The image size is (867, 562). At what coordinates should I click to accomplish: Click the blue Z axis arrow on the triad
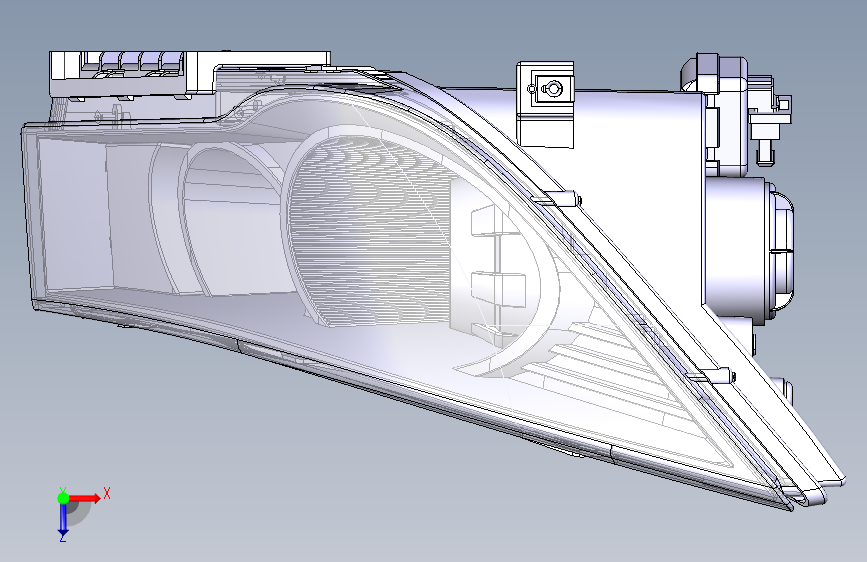point(63,520)
